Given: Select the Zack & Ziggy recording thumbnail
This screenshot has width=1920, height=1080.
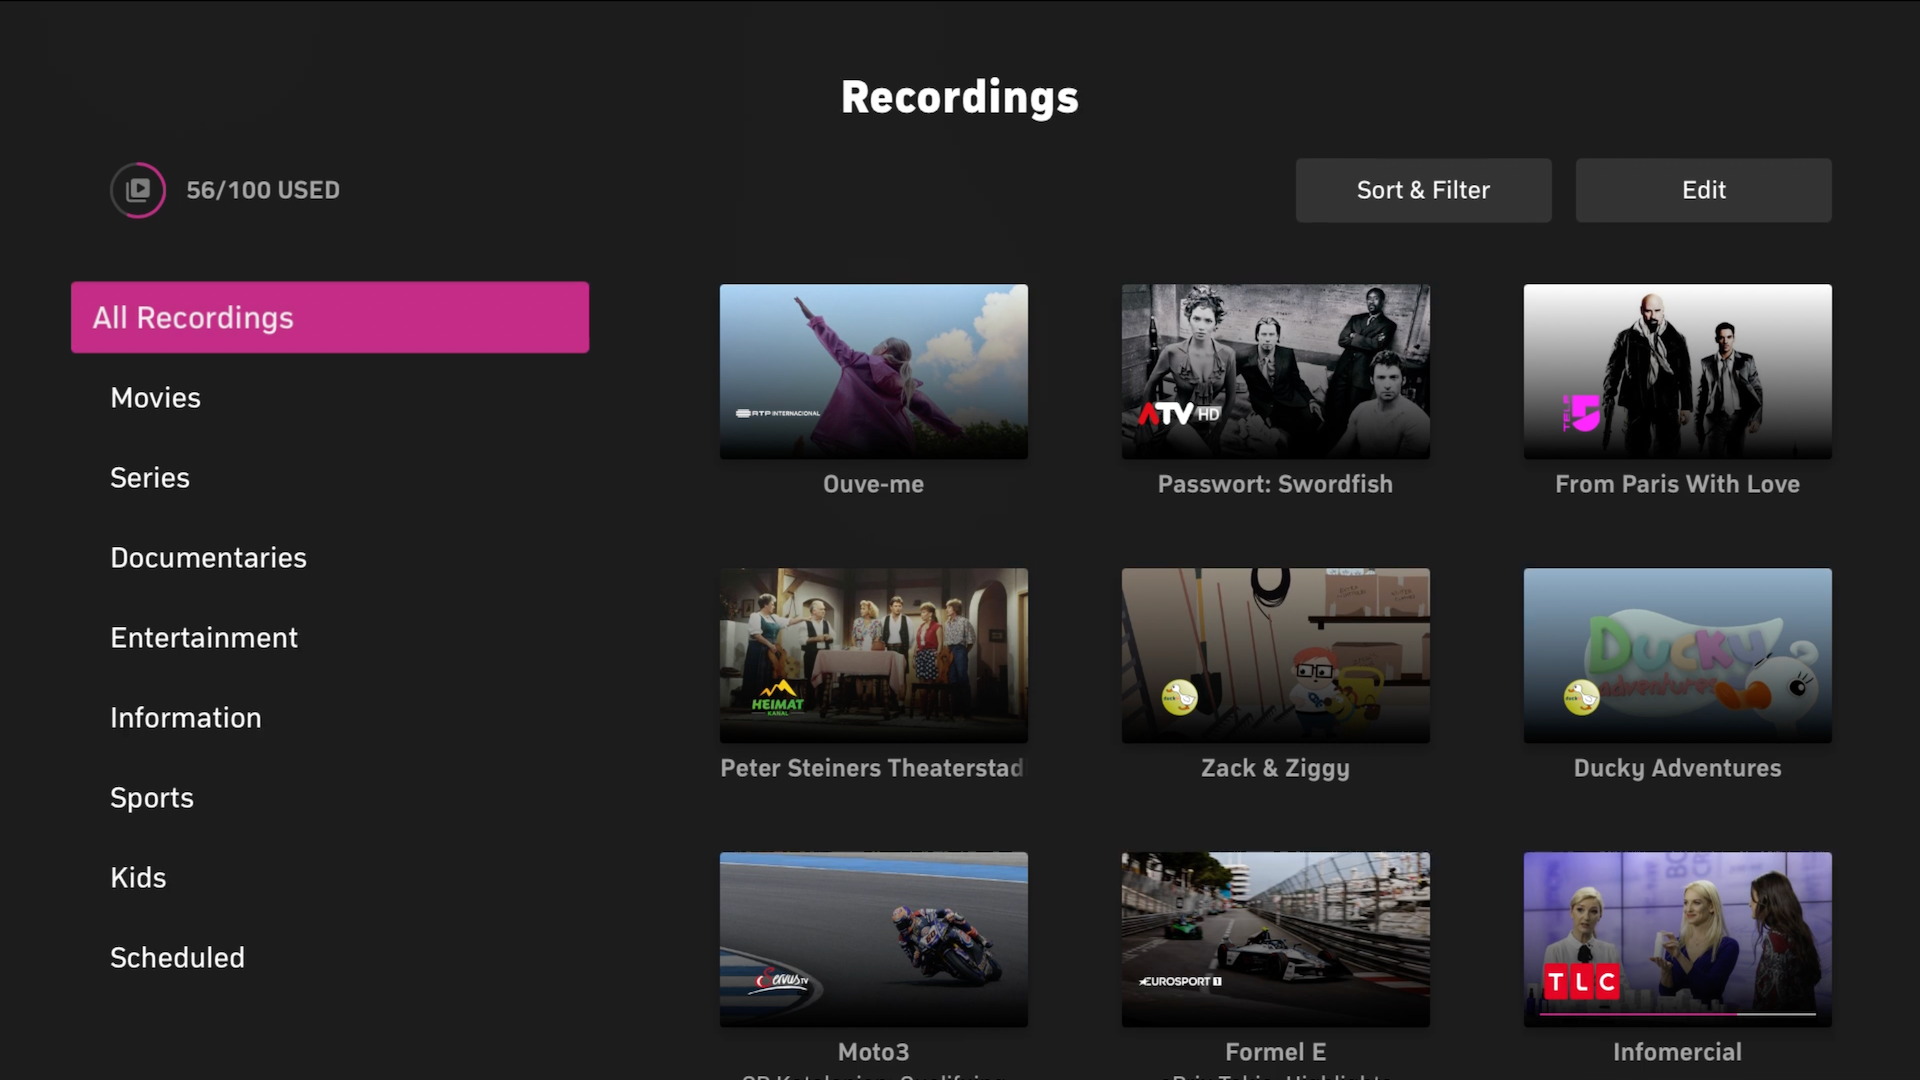Looking at the screenshot, I should [1276, 655].
